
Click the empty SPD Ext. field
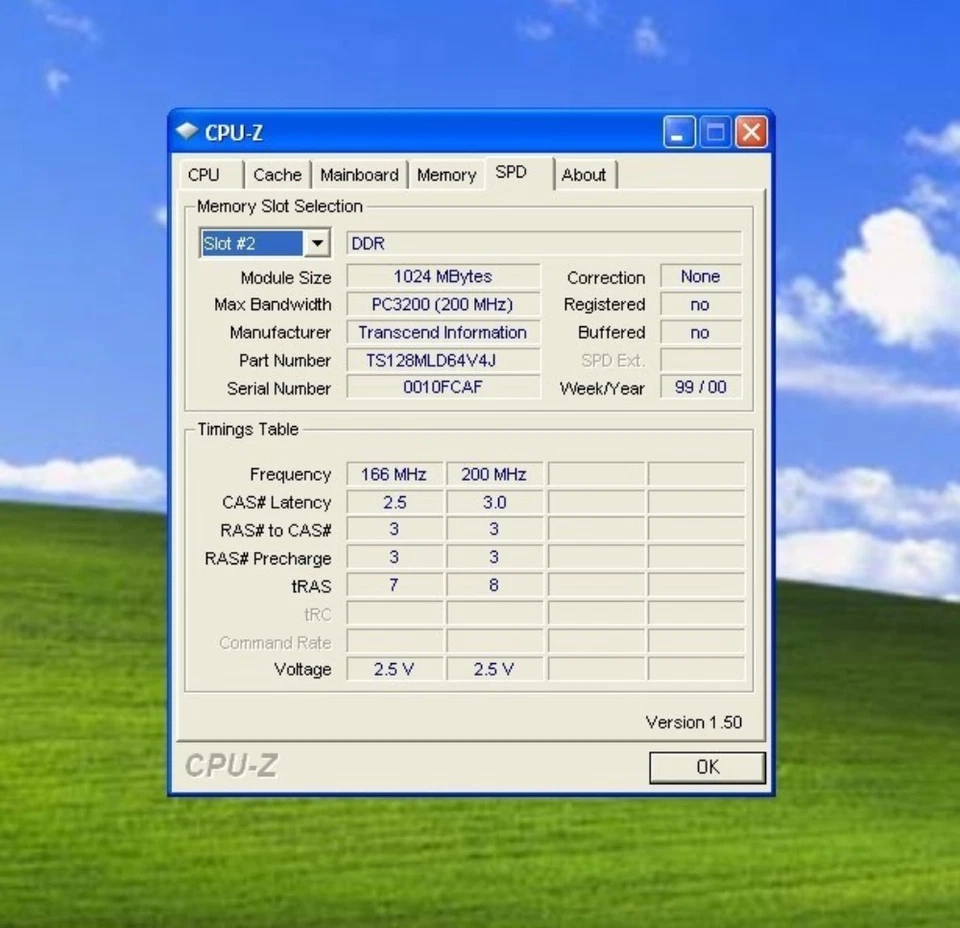(701, 361)
